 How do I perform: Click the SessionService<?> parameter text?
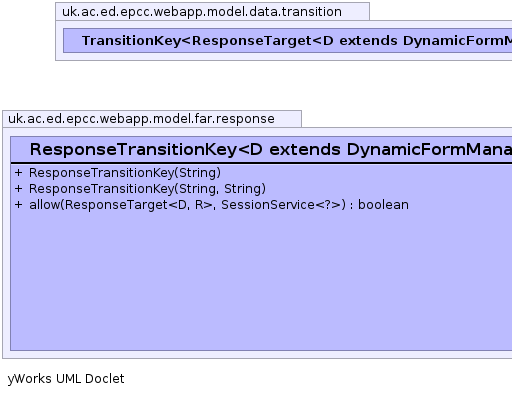click(x=283, y=205)
